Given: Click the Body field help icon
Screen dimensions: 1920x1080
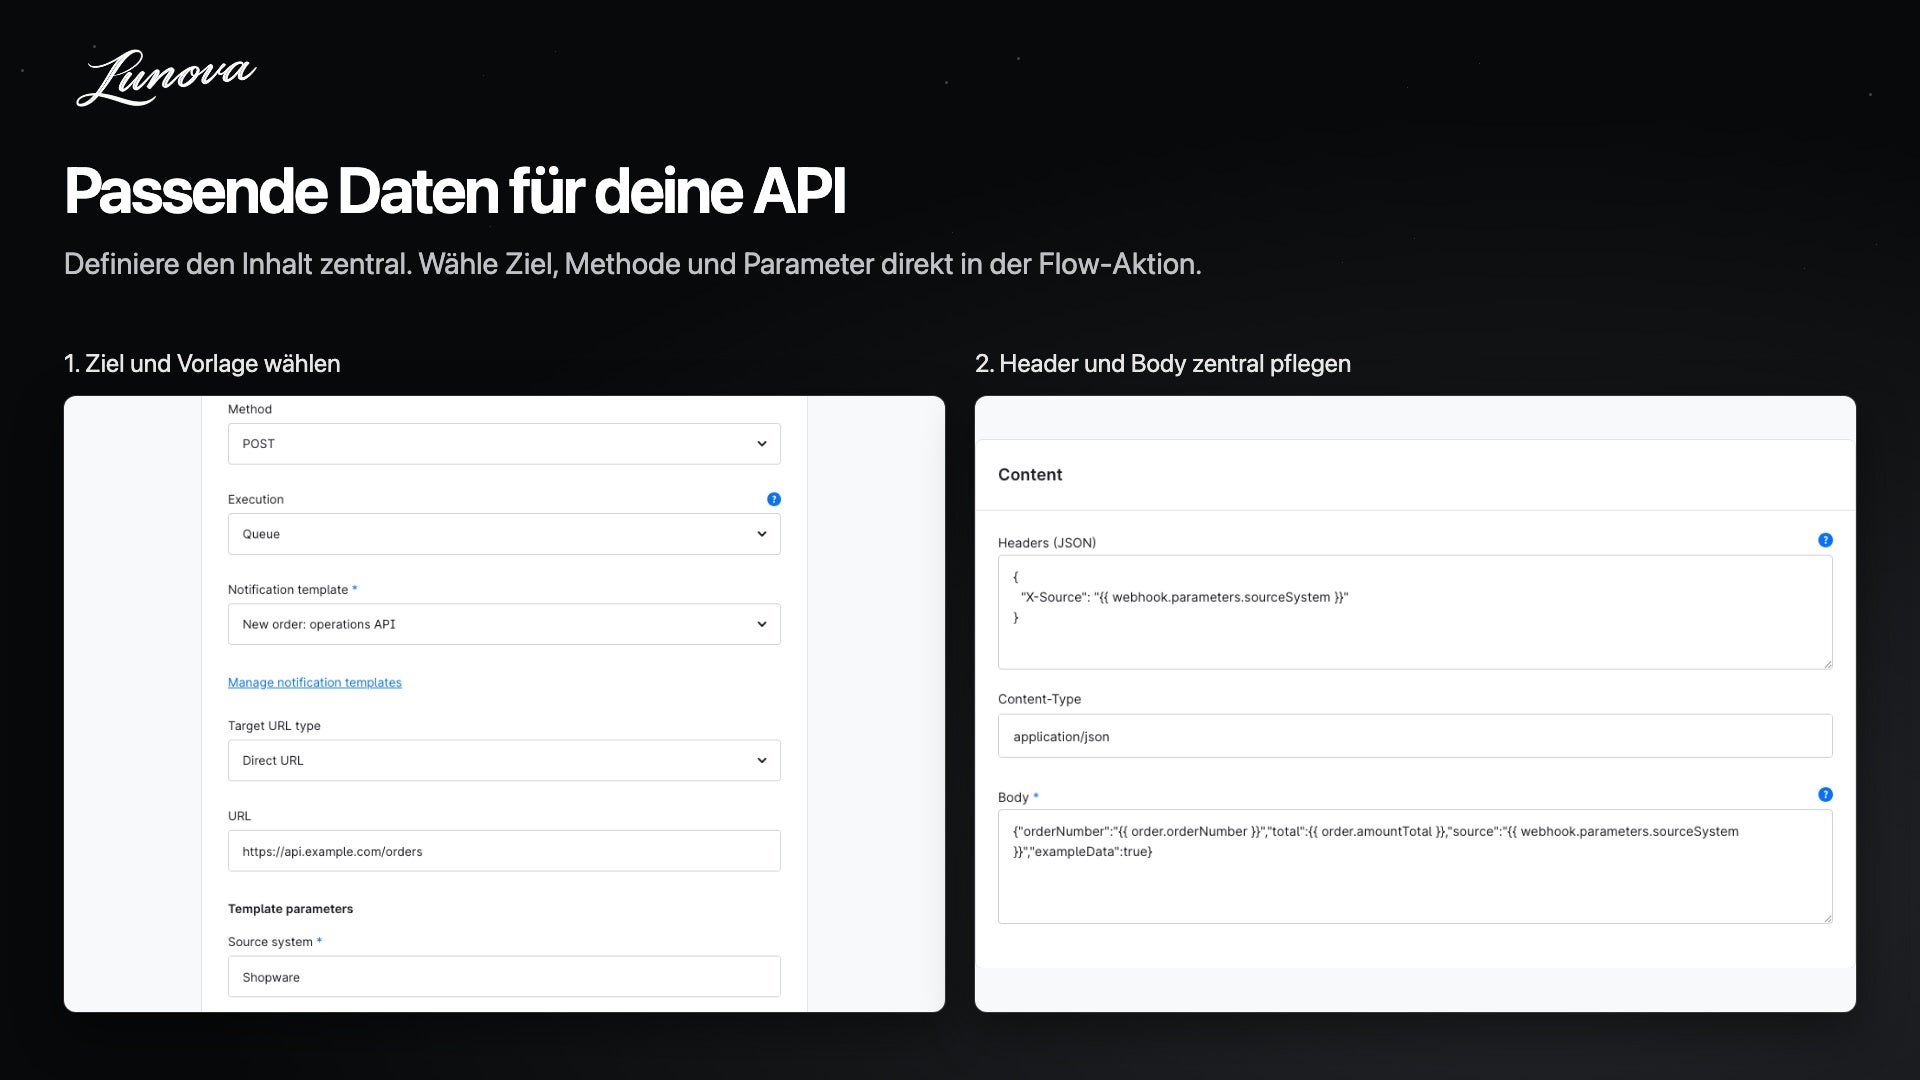Looking at the screenshot, I should [1825, 795].
